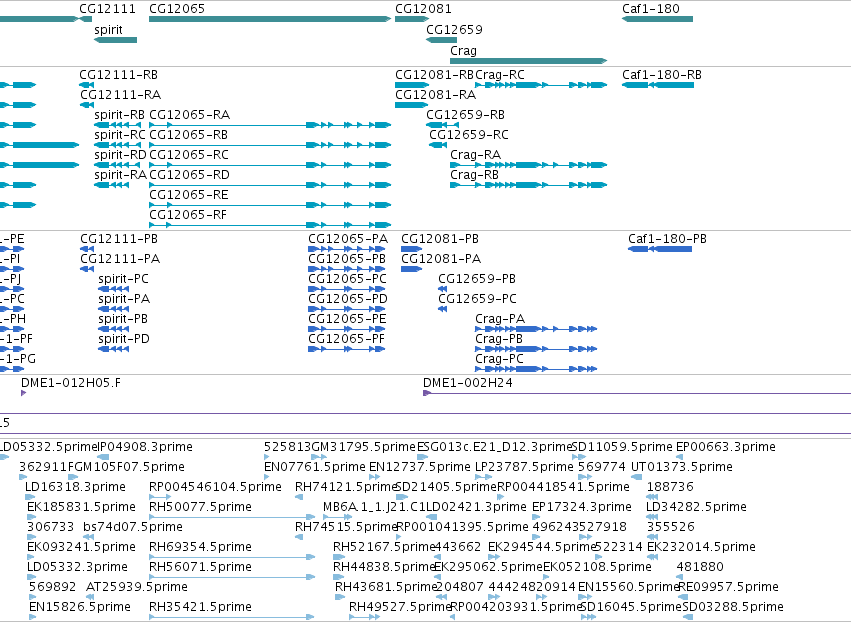Select EST RH56071.5prime label
The width and height of the screenshot is (851, 622).
(200, 567)
